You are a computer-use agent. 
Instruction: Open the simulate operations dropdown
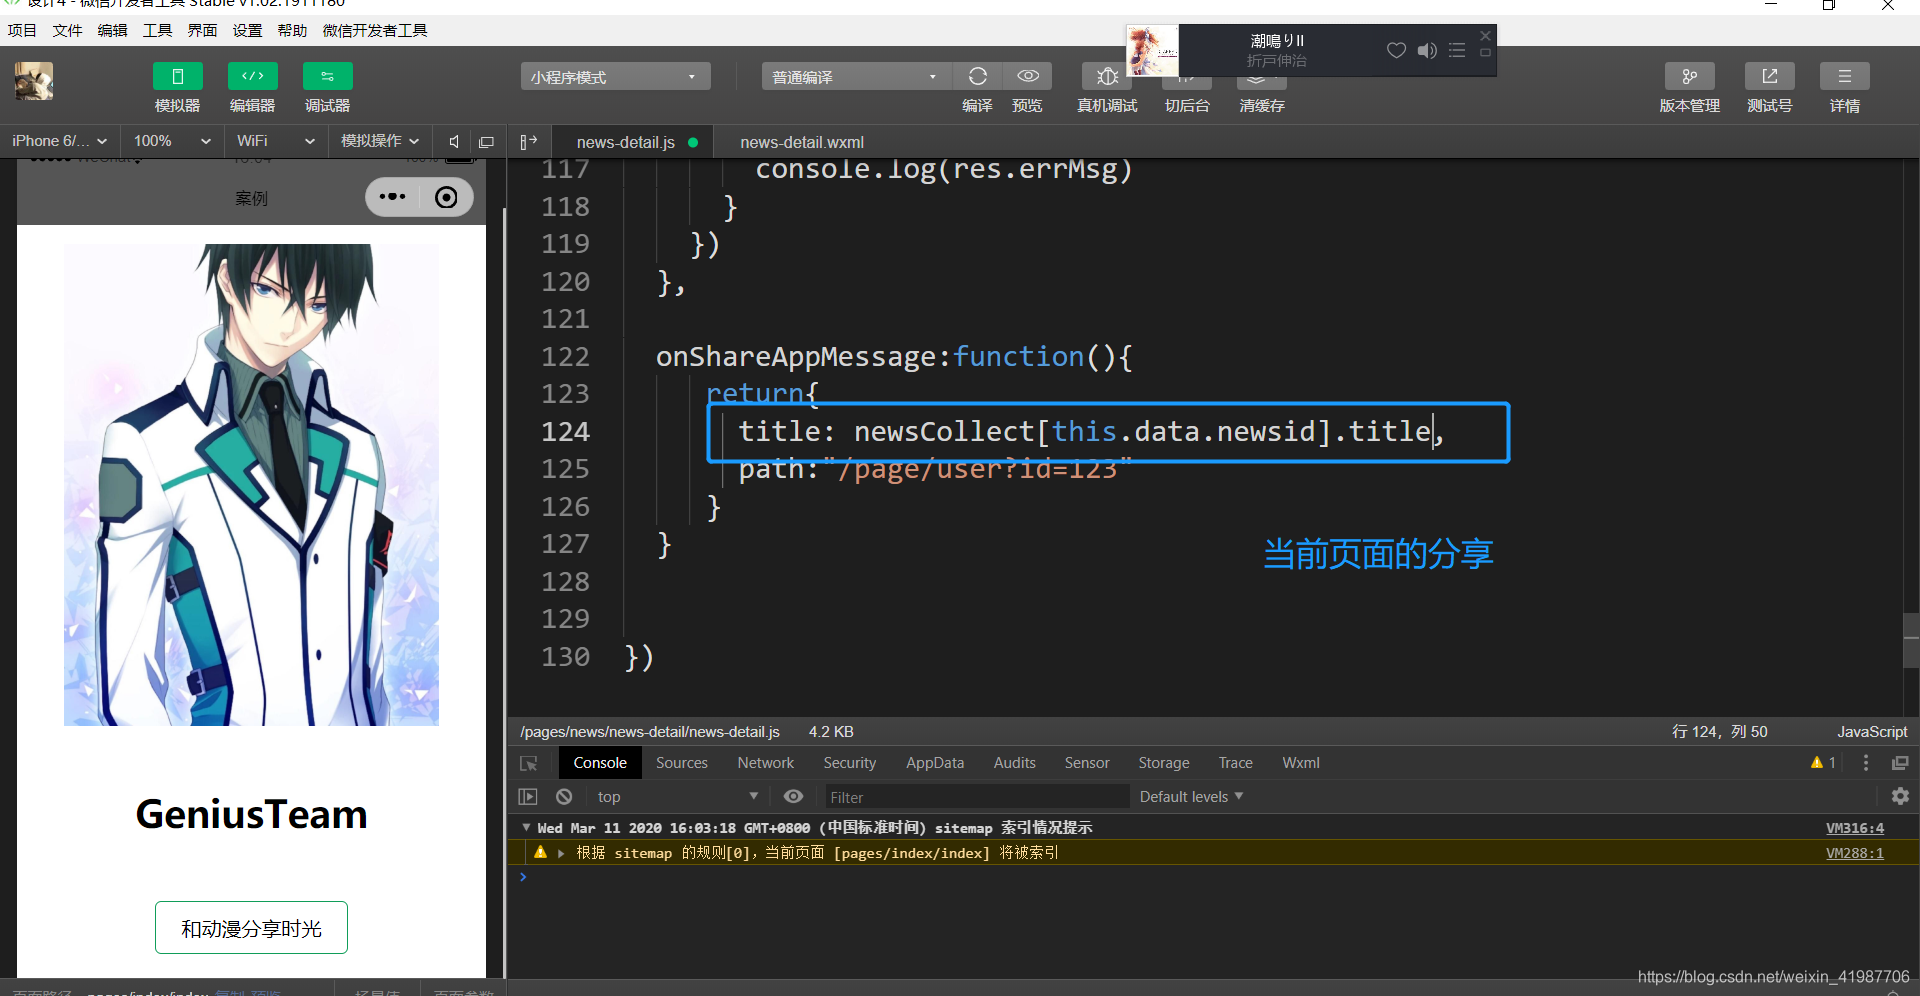380,141
